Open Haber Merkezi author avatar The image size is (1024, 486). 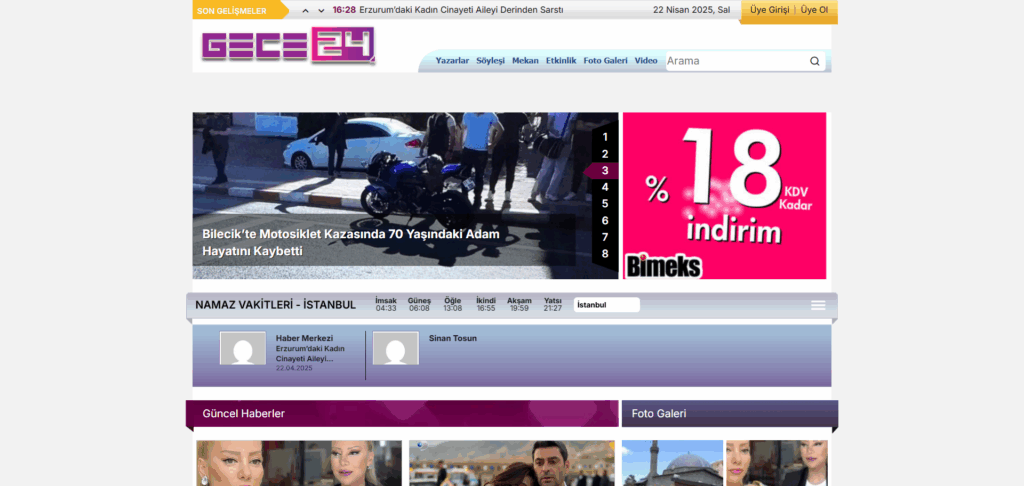click(243, 349)
